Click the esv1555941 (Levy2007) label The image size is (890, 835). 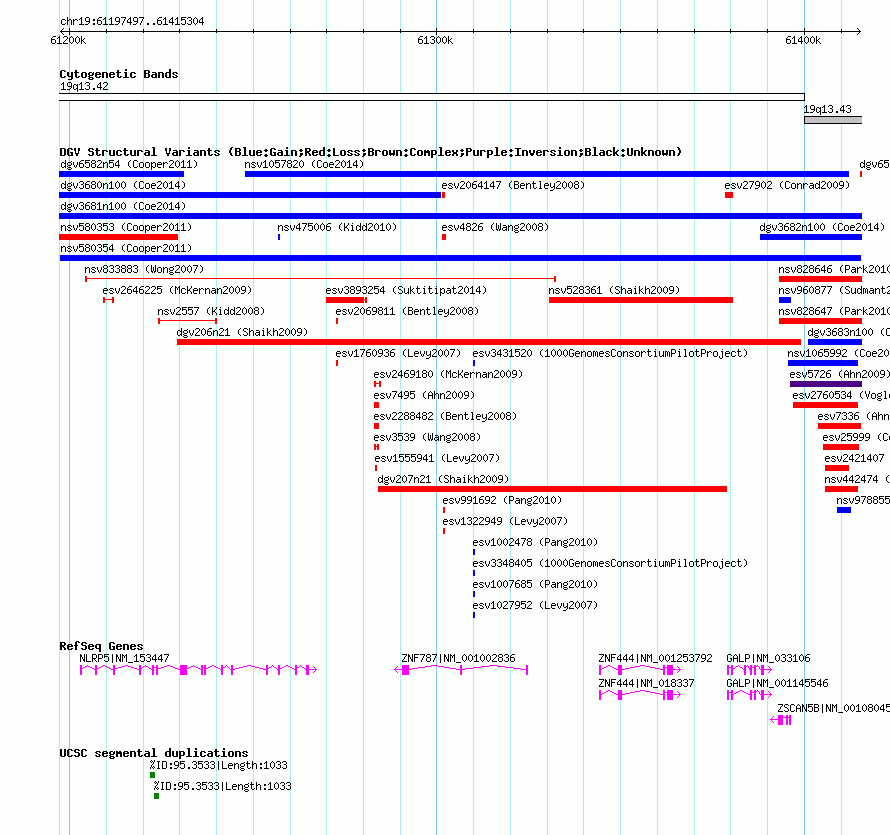tap(437, 459)
